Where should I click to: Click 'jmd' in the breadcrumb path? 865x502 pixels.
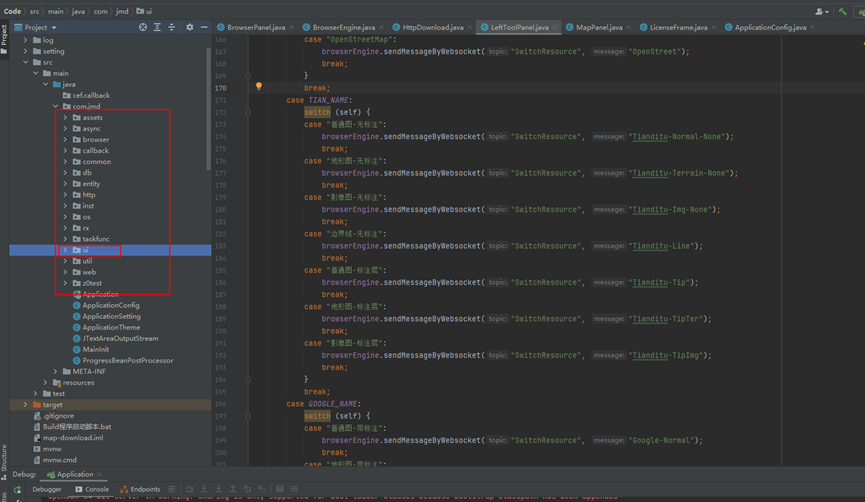[x=122, y=11]
